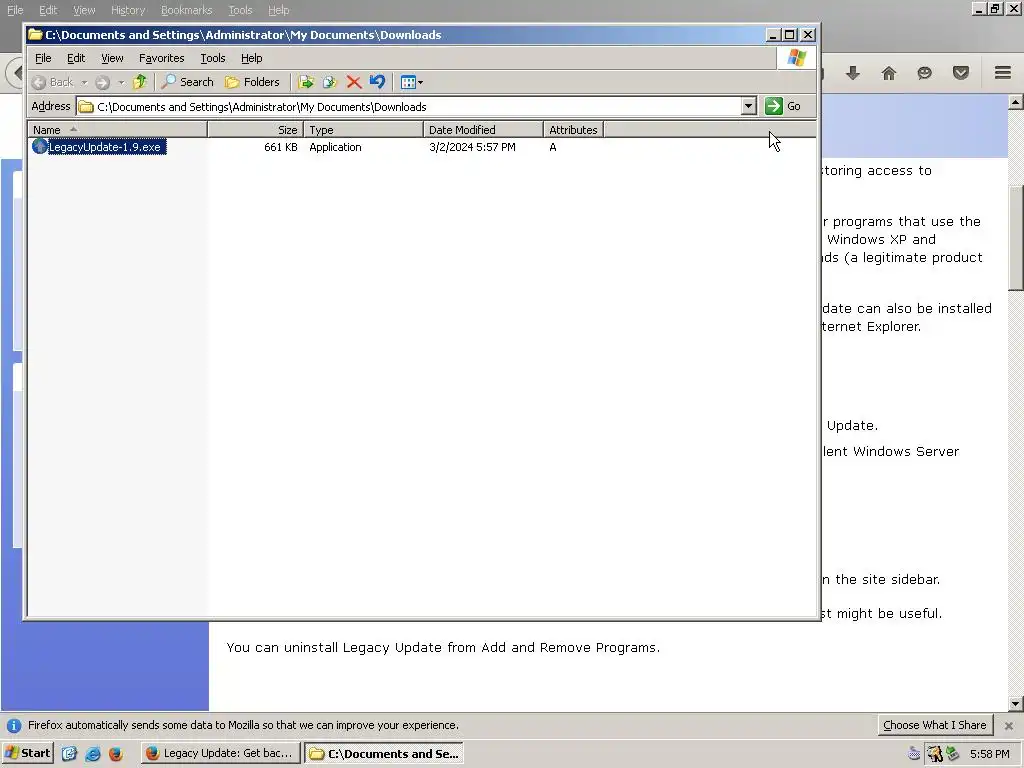Click the 661 KB size cell
The height and width of the screenshot is (768, 1024).
pos(281,147)
